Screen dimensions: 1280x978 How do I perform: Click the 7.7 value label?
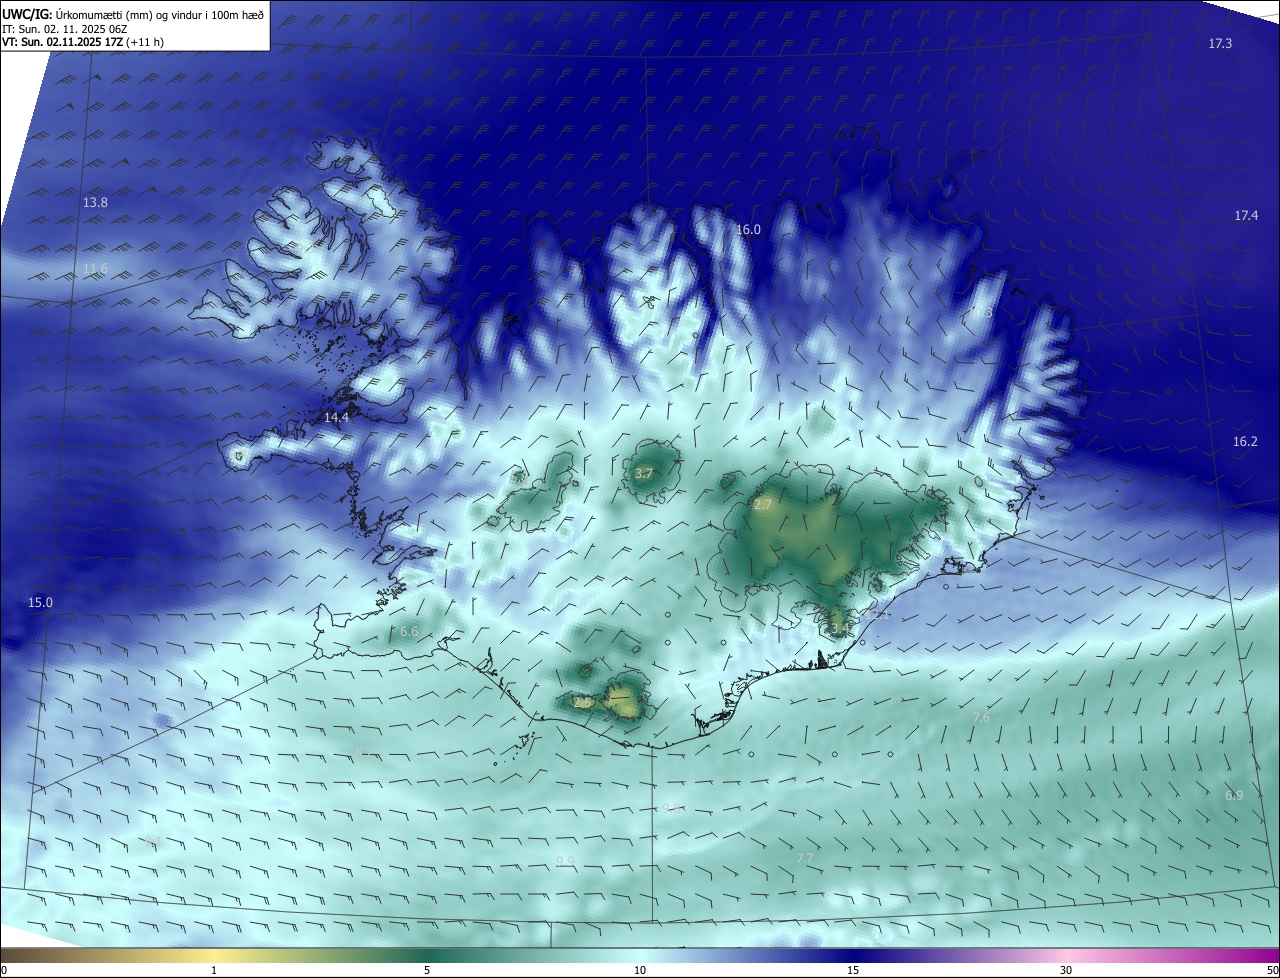805,859
